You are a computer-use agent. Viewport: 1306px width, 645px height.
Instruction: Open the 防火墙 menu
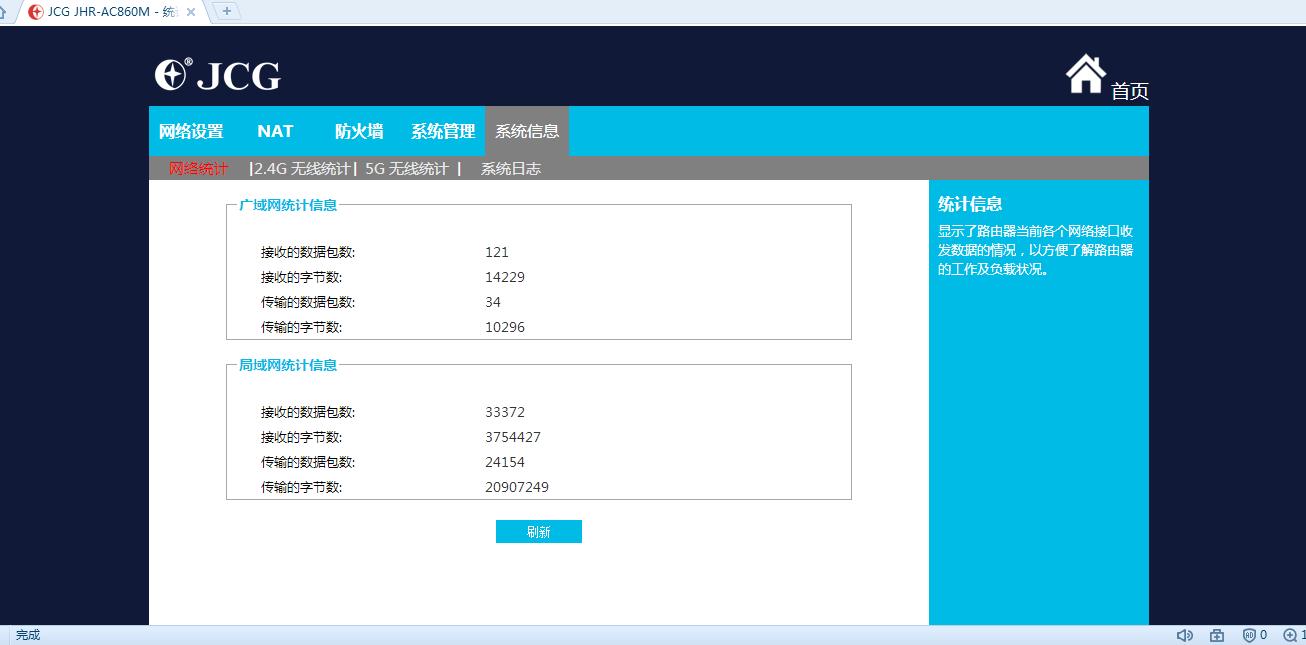(x=359, y=131)
